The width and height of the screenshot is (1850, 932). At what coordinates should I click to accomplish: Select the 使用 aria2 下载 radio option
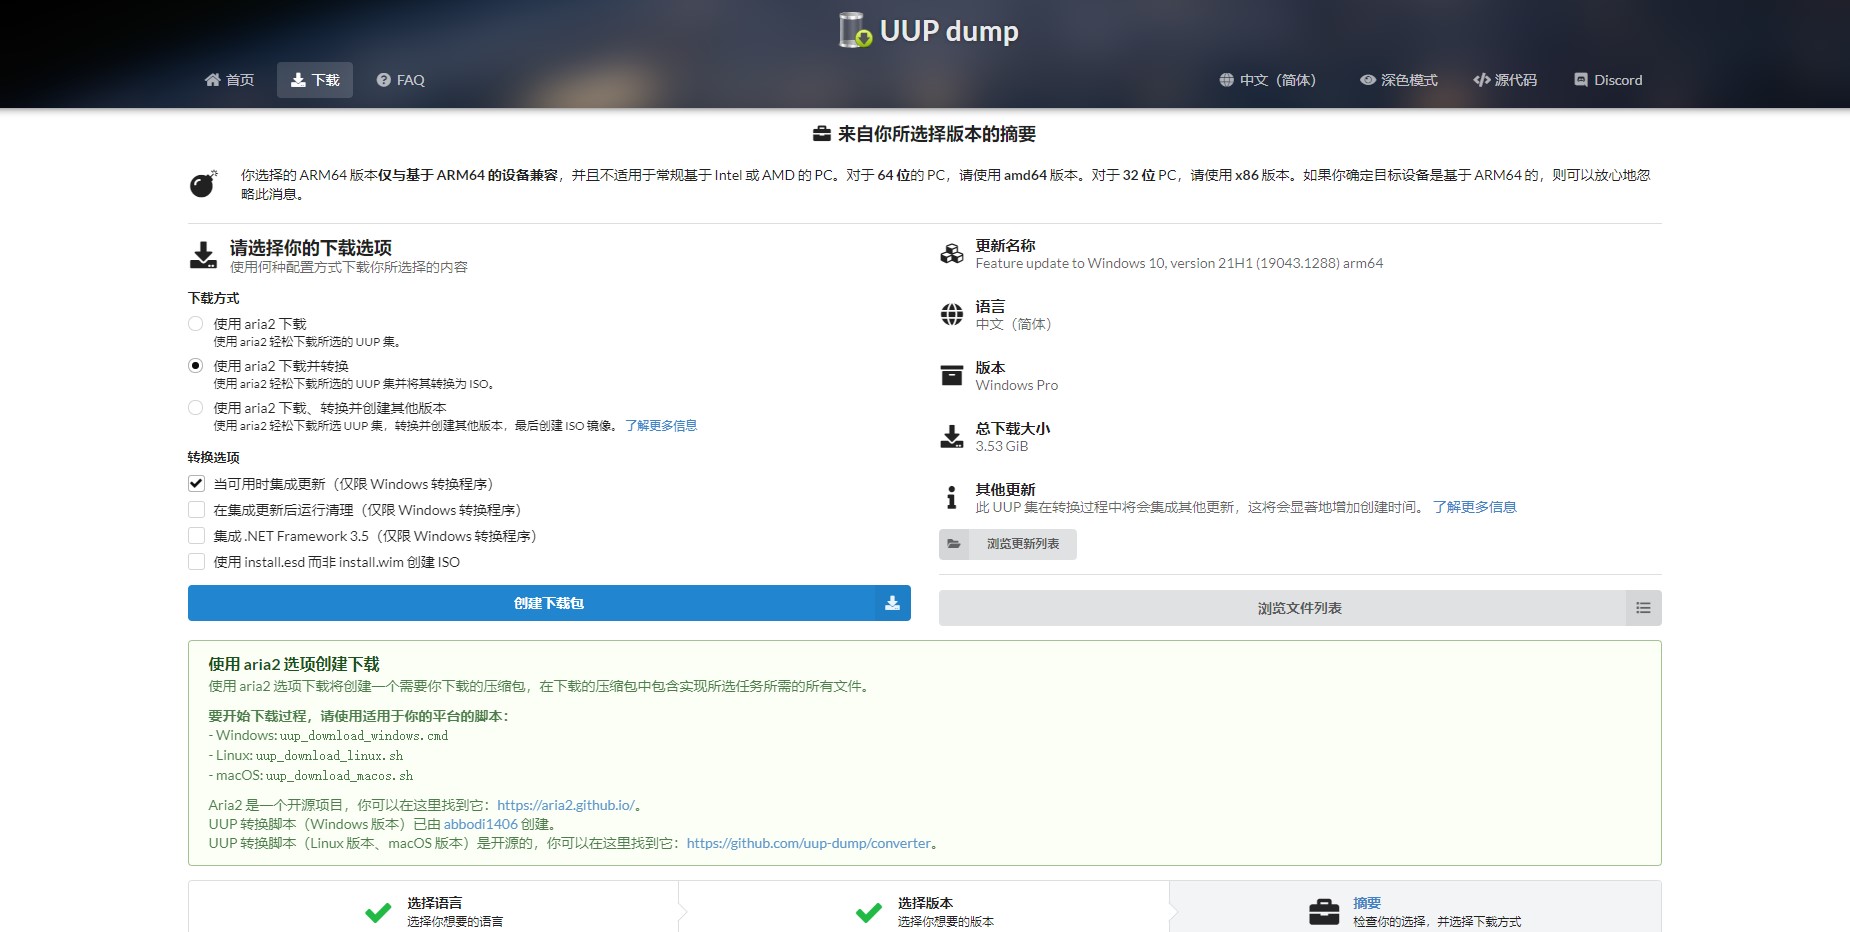pos(196,324)
